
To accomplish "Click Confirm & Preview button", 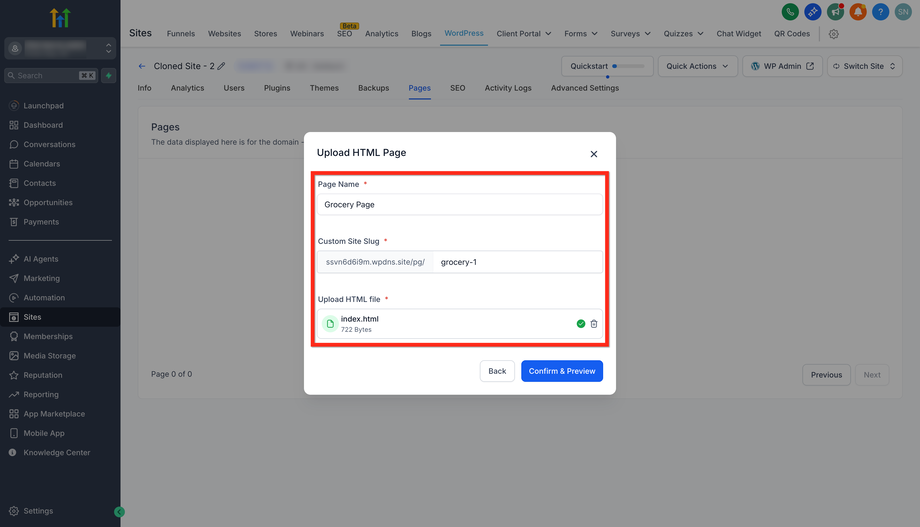I will (562, 371).
